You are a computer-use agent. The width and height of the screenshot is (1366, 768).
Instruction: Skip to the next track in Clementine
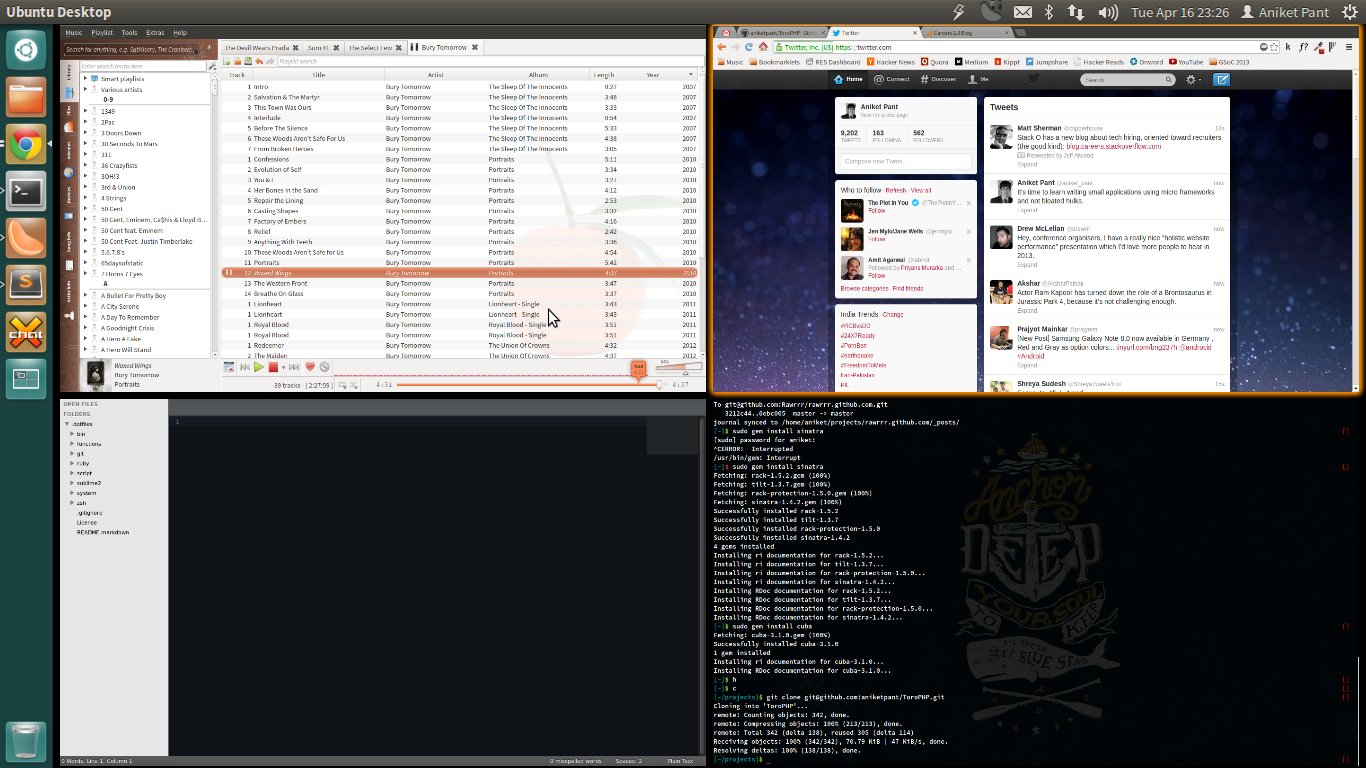coord(294,367)
